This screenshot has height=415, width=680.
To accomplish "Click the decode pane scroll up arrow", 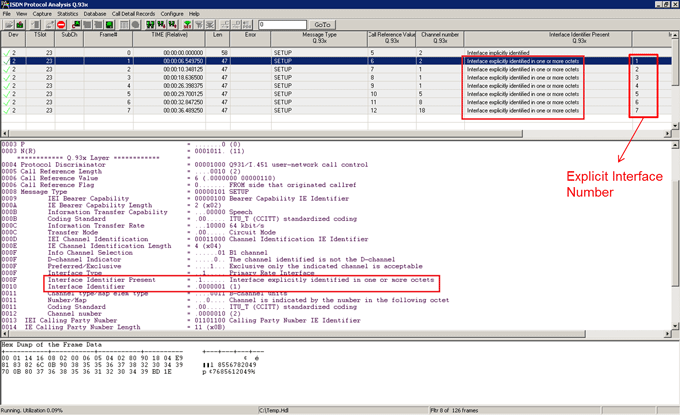I will (x=675, y=145).
